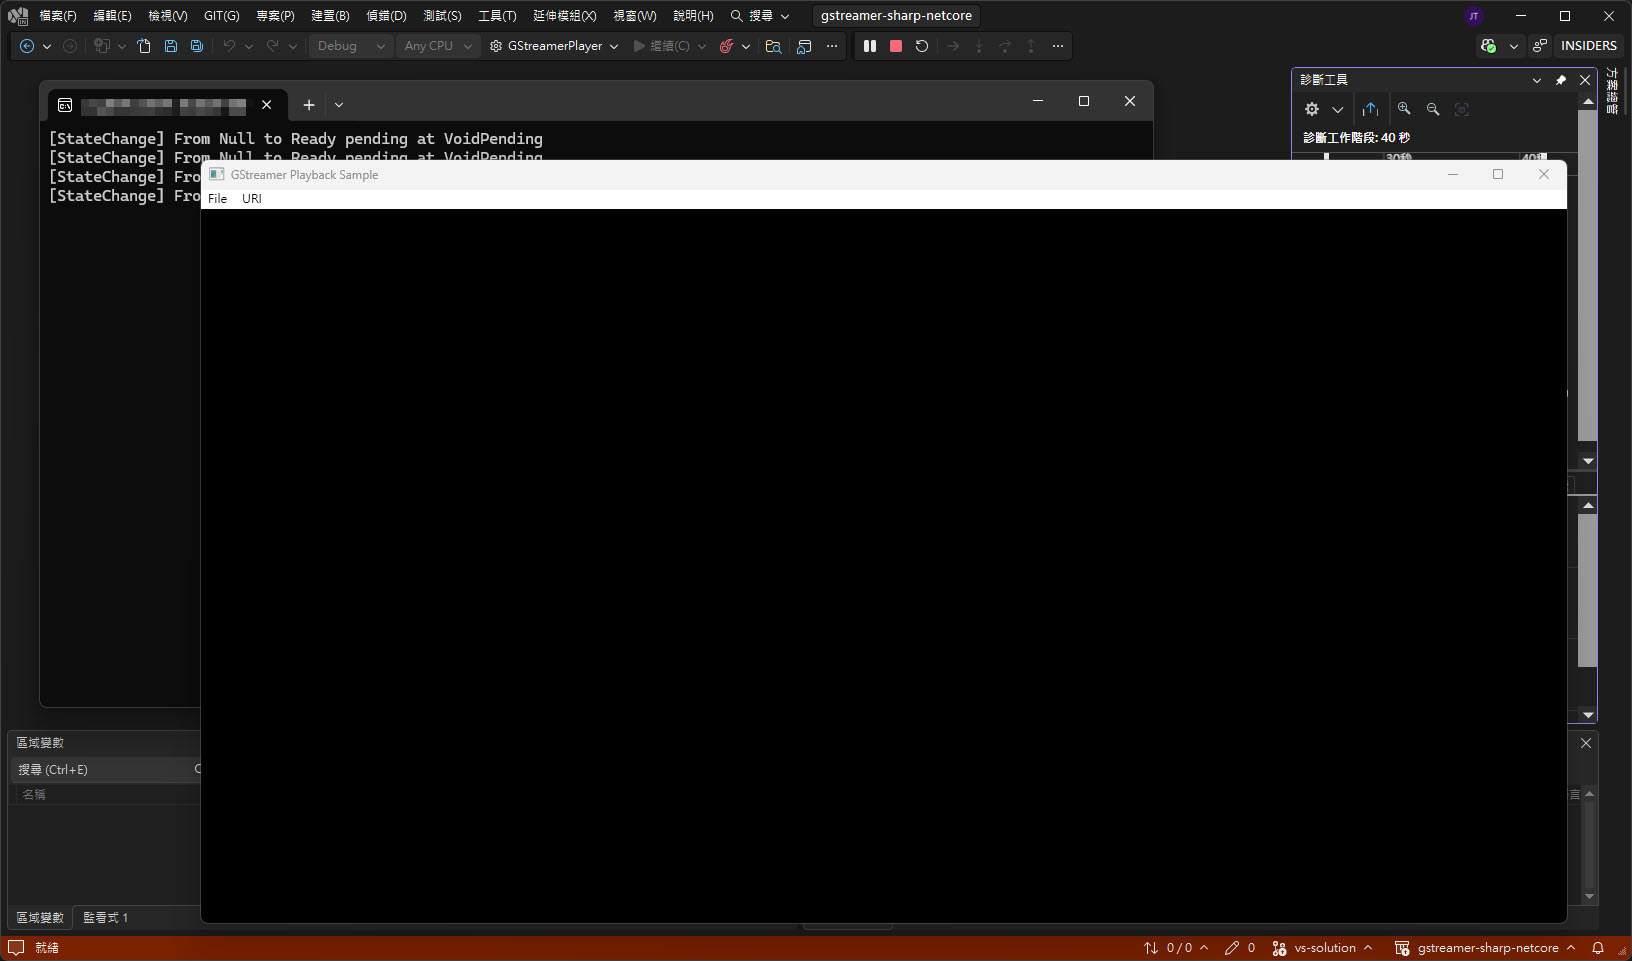Image resolution: width=1632 pixels, height=961 pixels.
Task: Open the File menu in GStreamer Playback Sample
Action: (217, 198)
